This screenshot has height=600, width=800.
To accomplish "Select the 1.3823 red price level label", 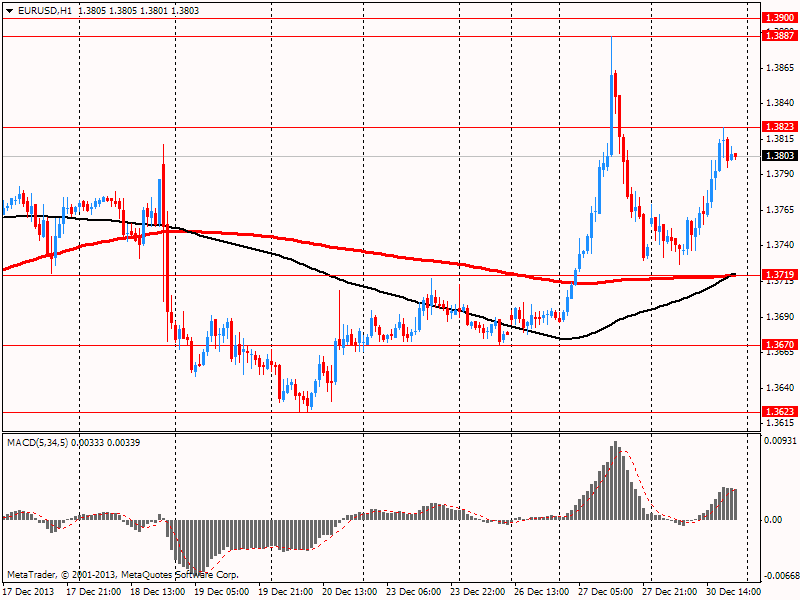I will [x=779, y=127].
